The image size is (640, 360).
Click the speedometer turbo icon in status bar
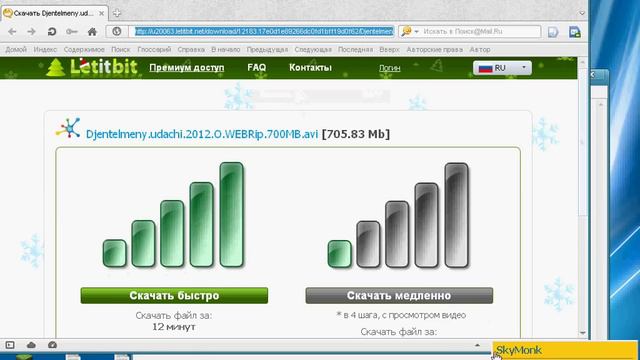pos(52,345)
